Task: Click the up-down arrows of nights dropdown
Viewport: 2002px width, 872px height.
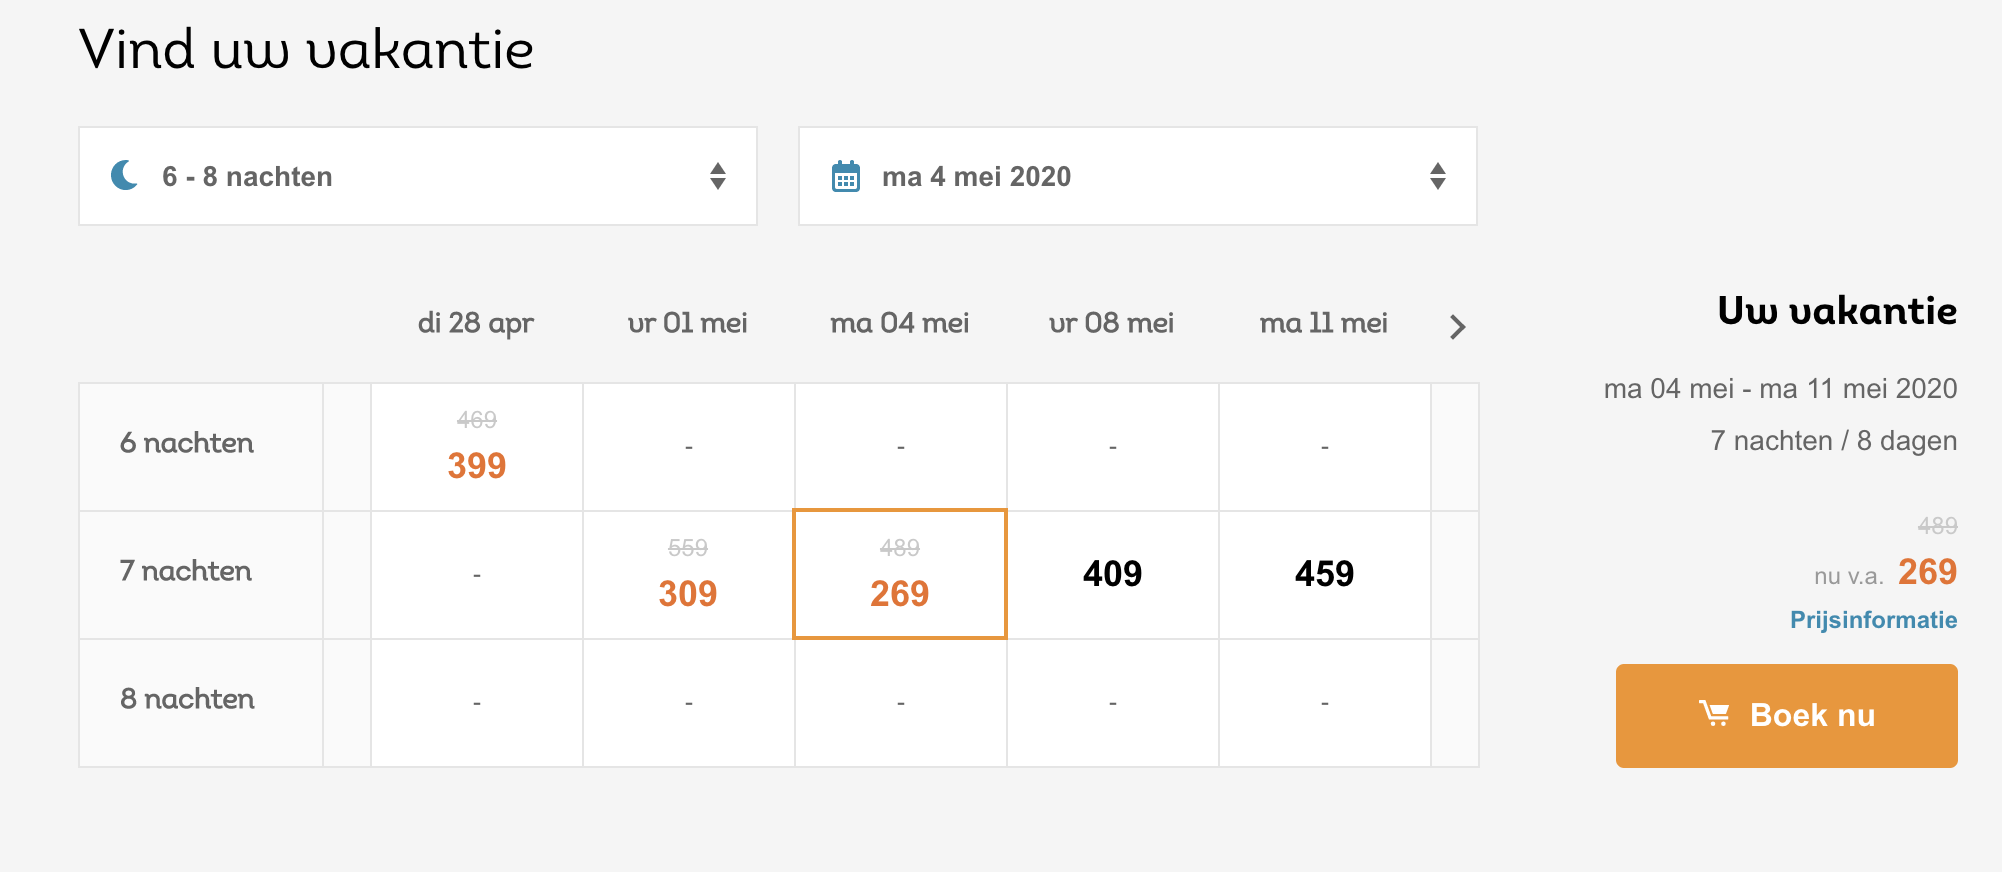Action: tap(718, 176)
